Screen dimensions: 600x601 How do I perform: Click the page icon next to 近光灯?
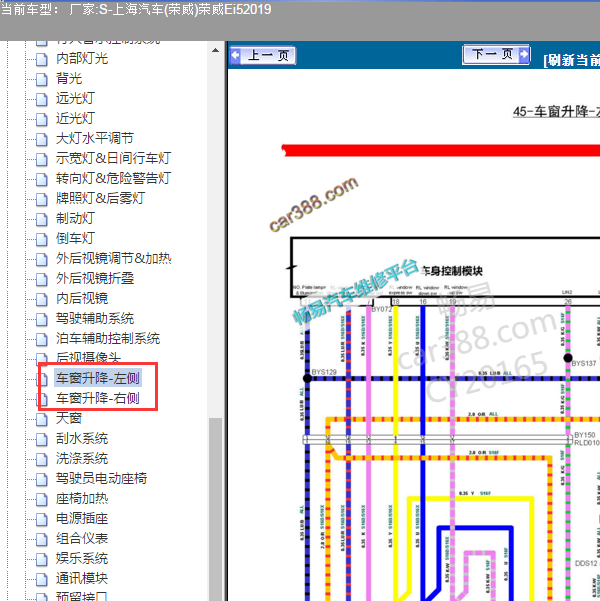pyautogui.click(x=42, y=119)
